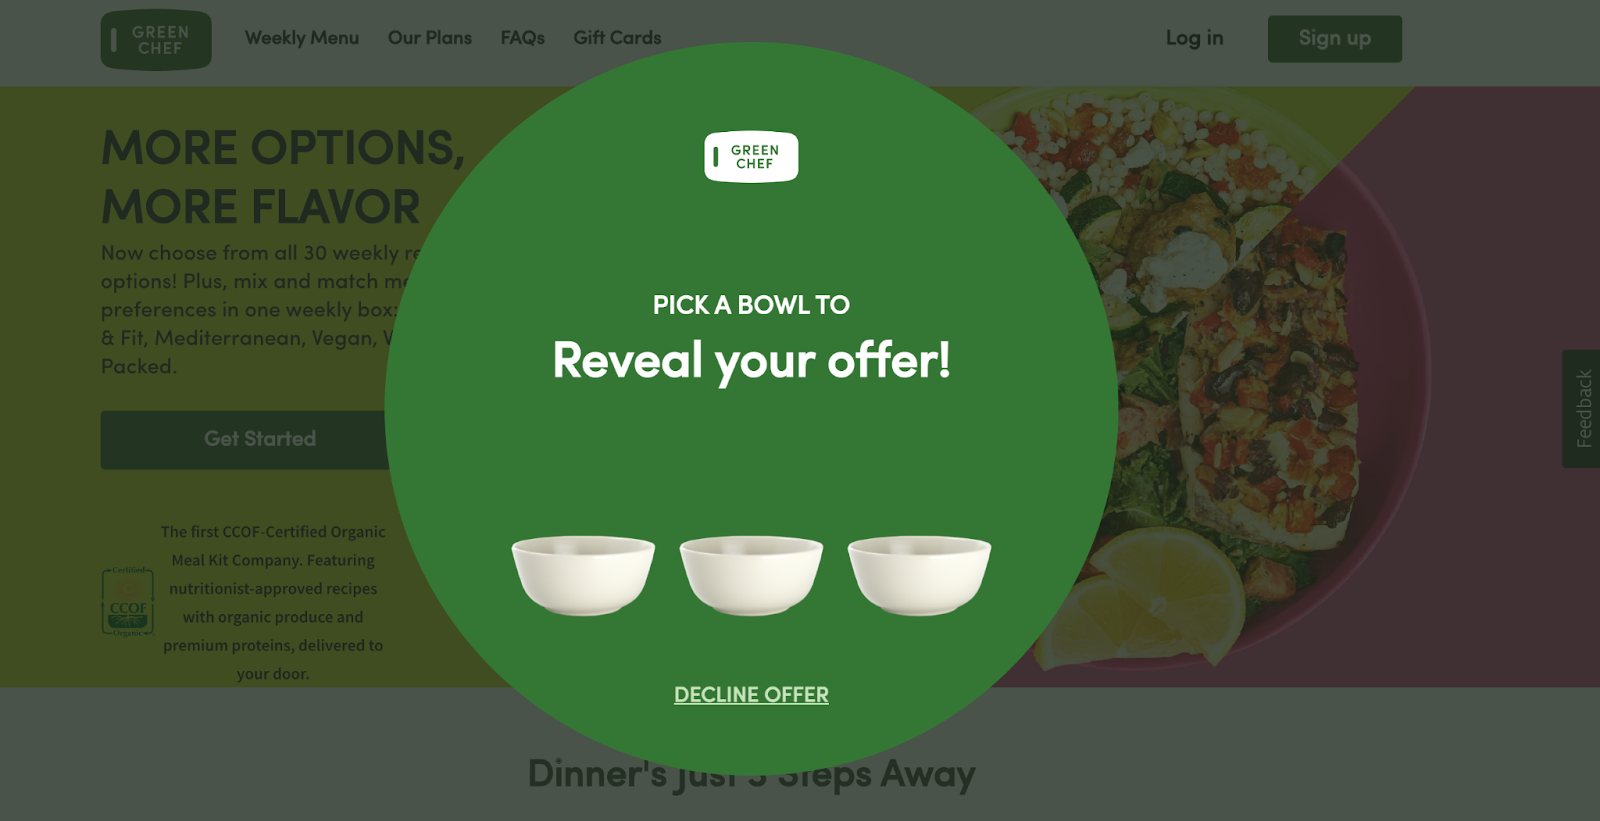Image resolution: width=1600 pixels, height=821 pixels.
Task: Open the Feedback side tab
Action: pyautogui.click(x=1582, y=409)
